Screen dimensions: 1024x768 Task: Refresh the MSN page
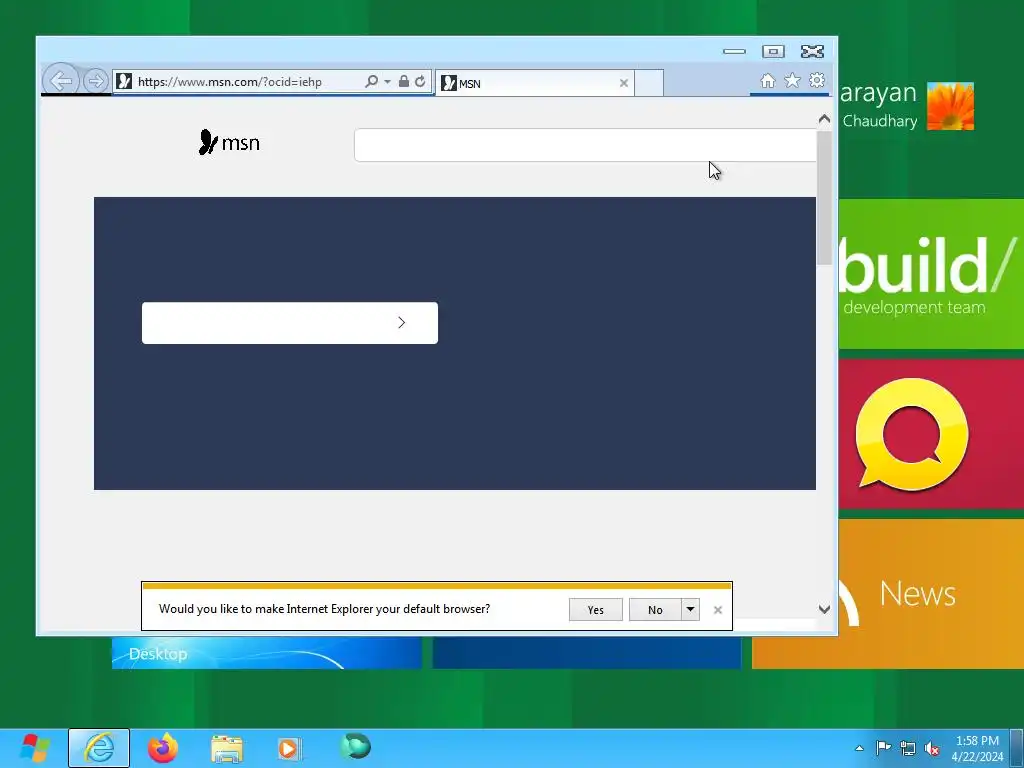tap(420, 81)
